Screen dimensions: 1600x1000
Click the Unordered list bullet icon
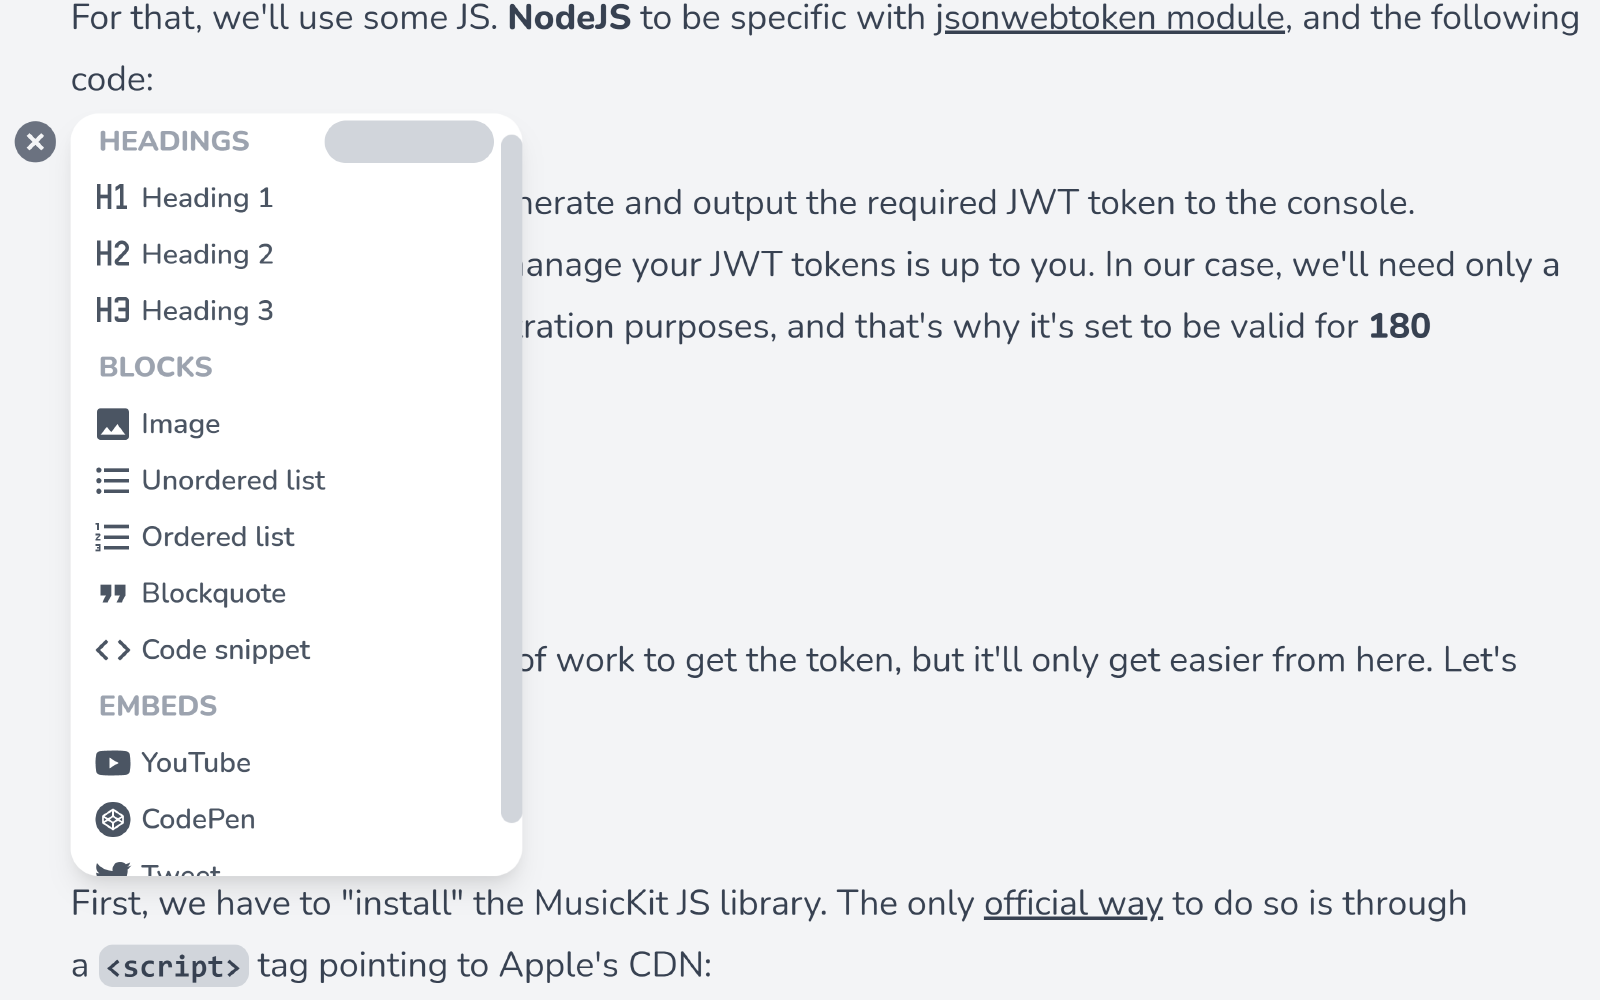click(112, 481)
